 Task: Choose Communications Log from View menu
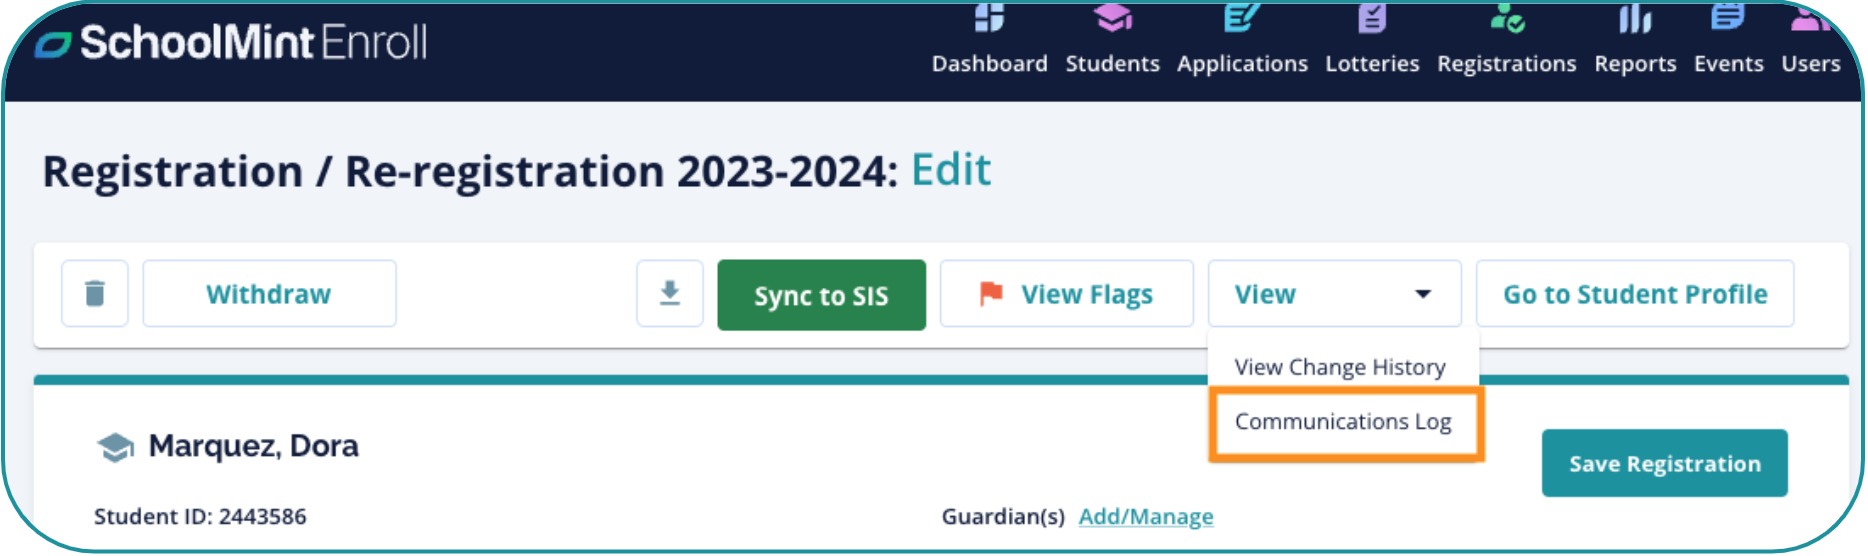coord(1343,422)
